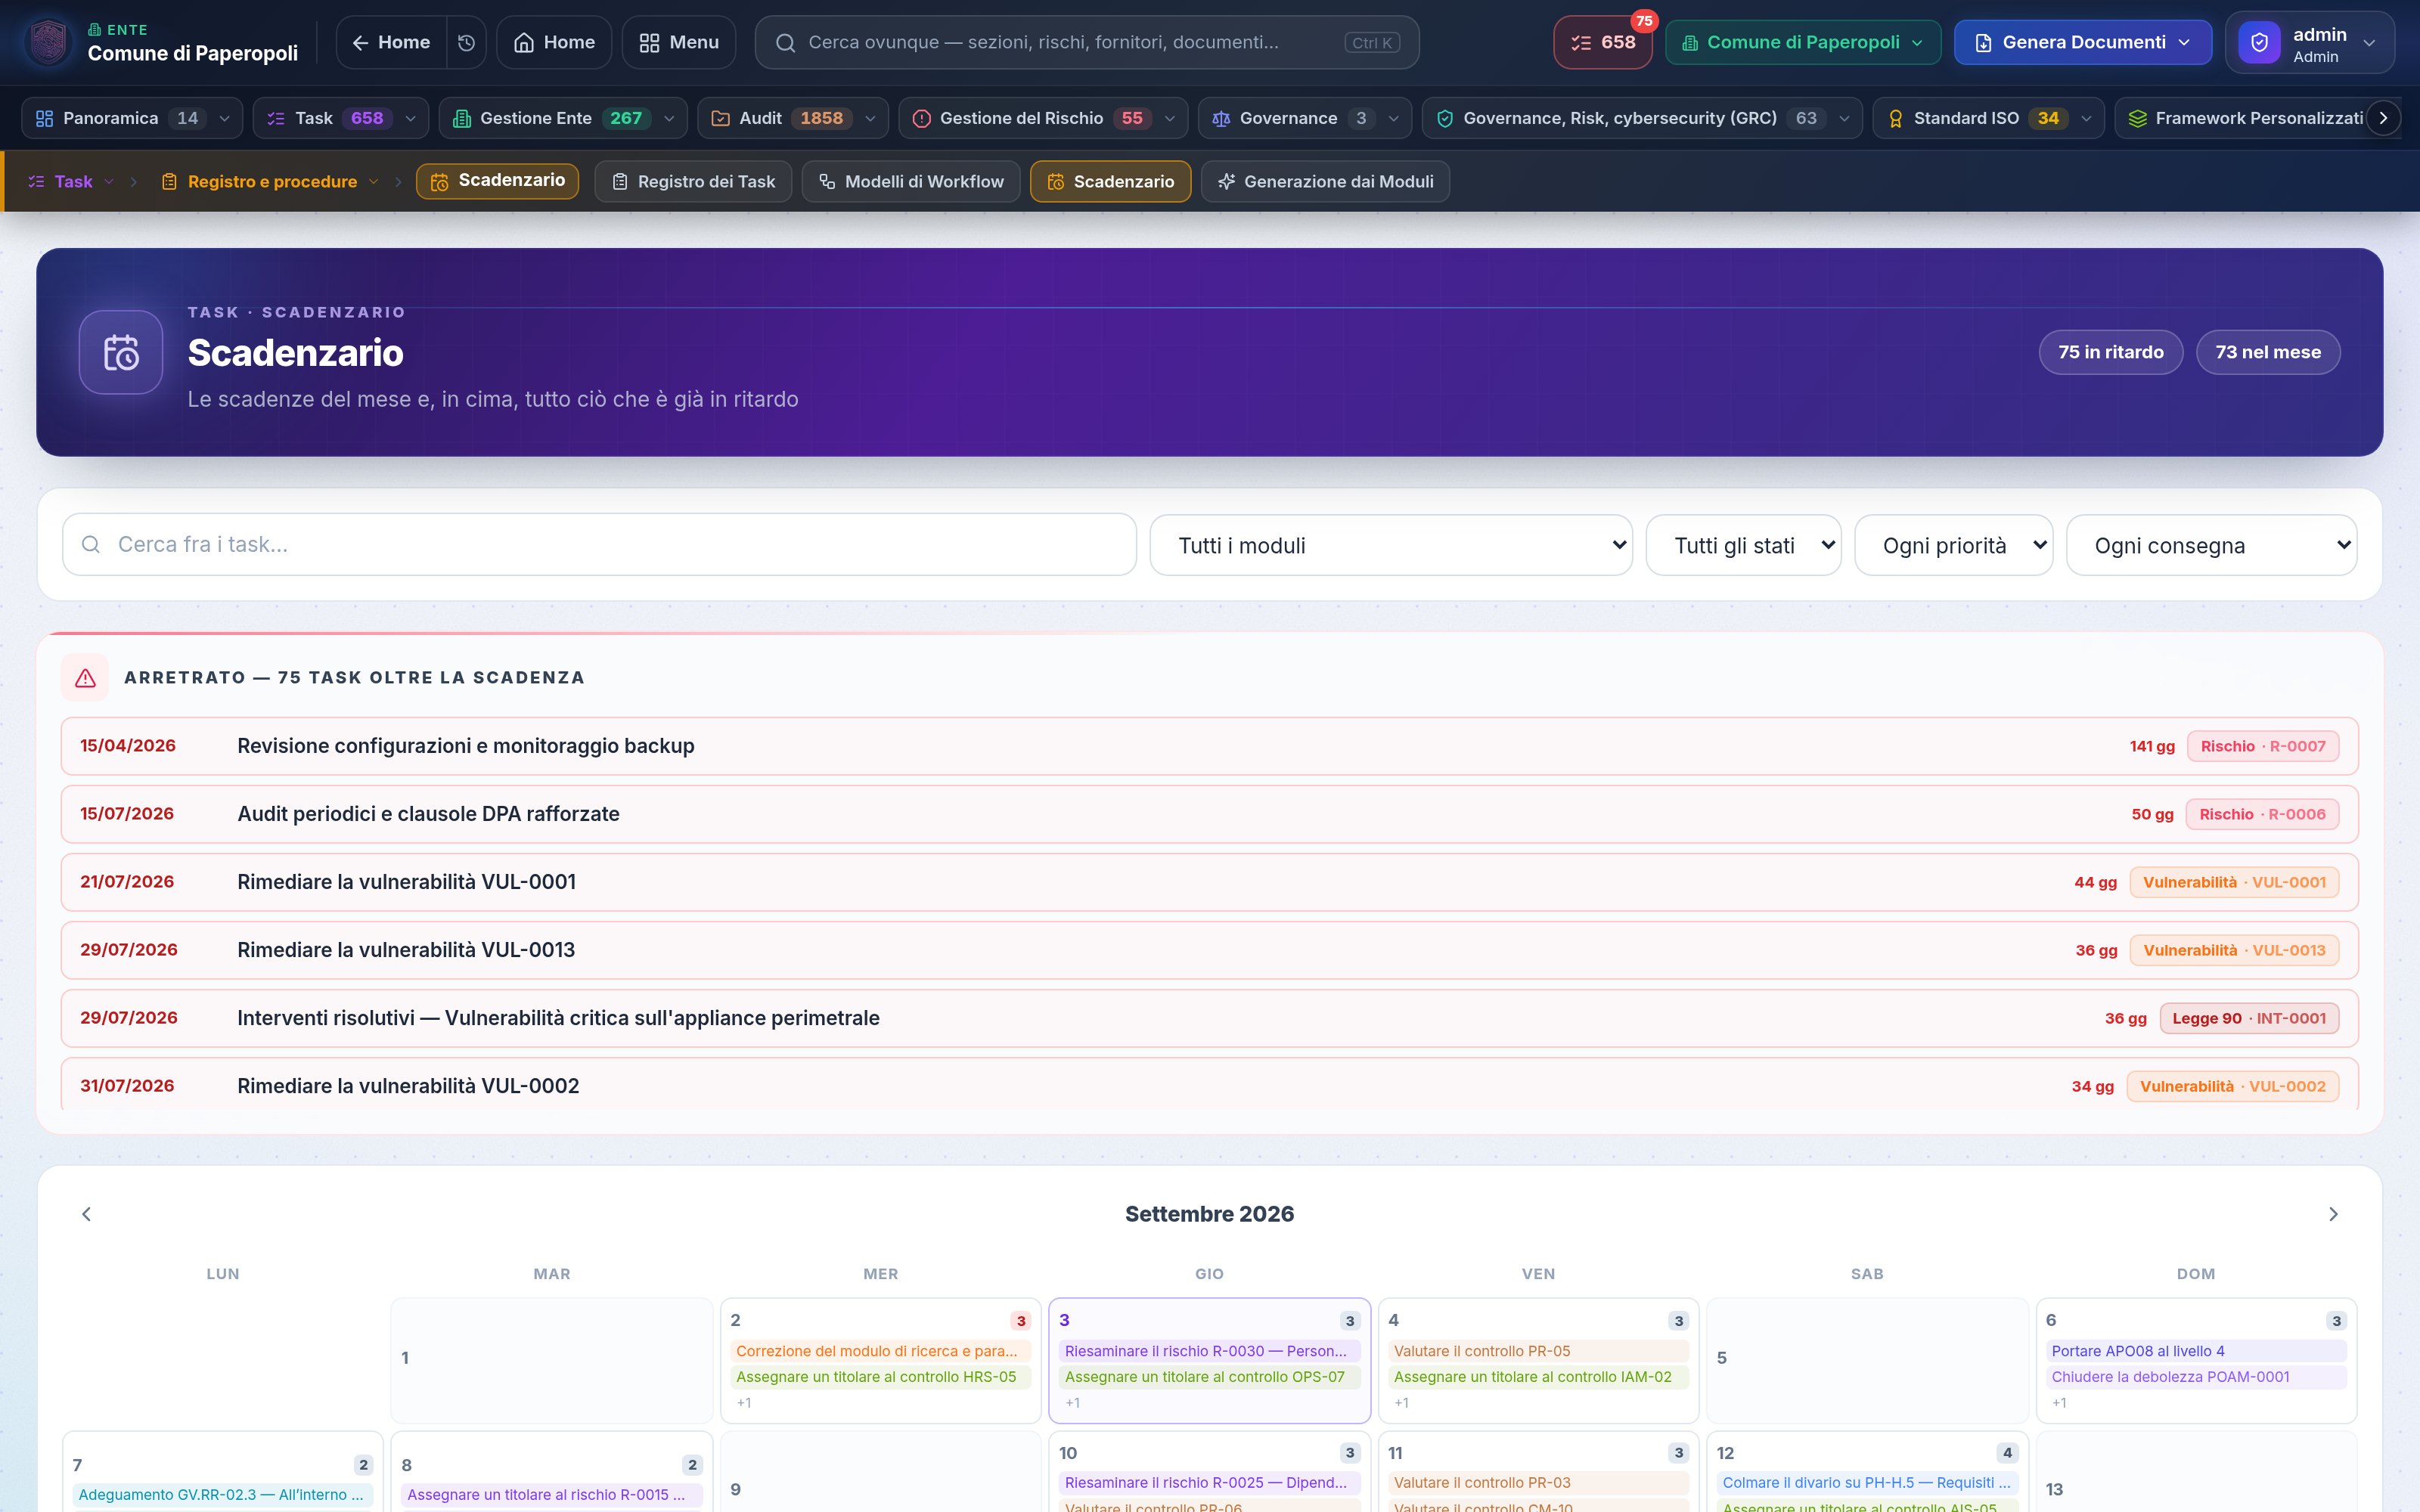This screenshot has width=2420, height=1512.
Task: Open the Gestione del Rischio menu
Action: tap(1043, 118)
